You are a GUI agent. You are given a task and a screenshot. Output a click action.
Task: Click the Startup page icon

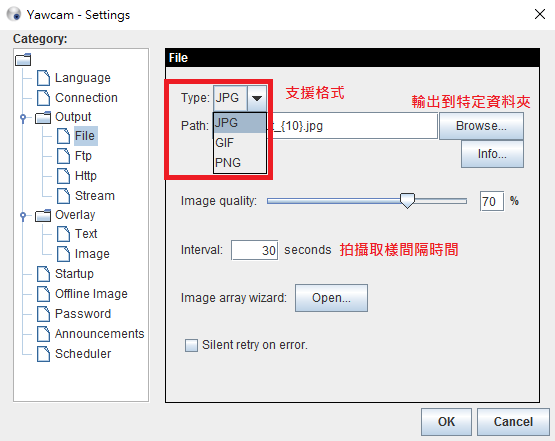[44, 274]
